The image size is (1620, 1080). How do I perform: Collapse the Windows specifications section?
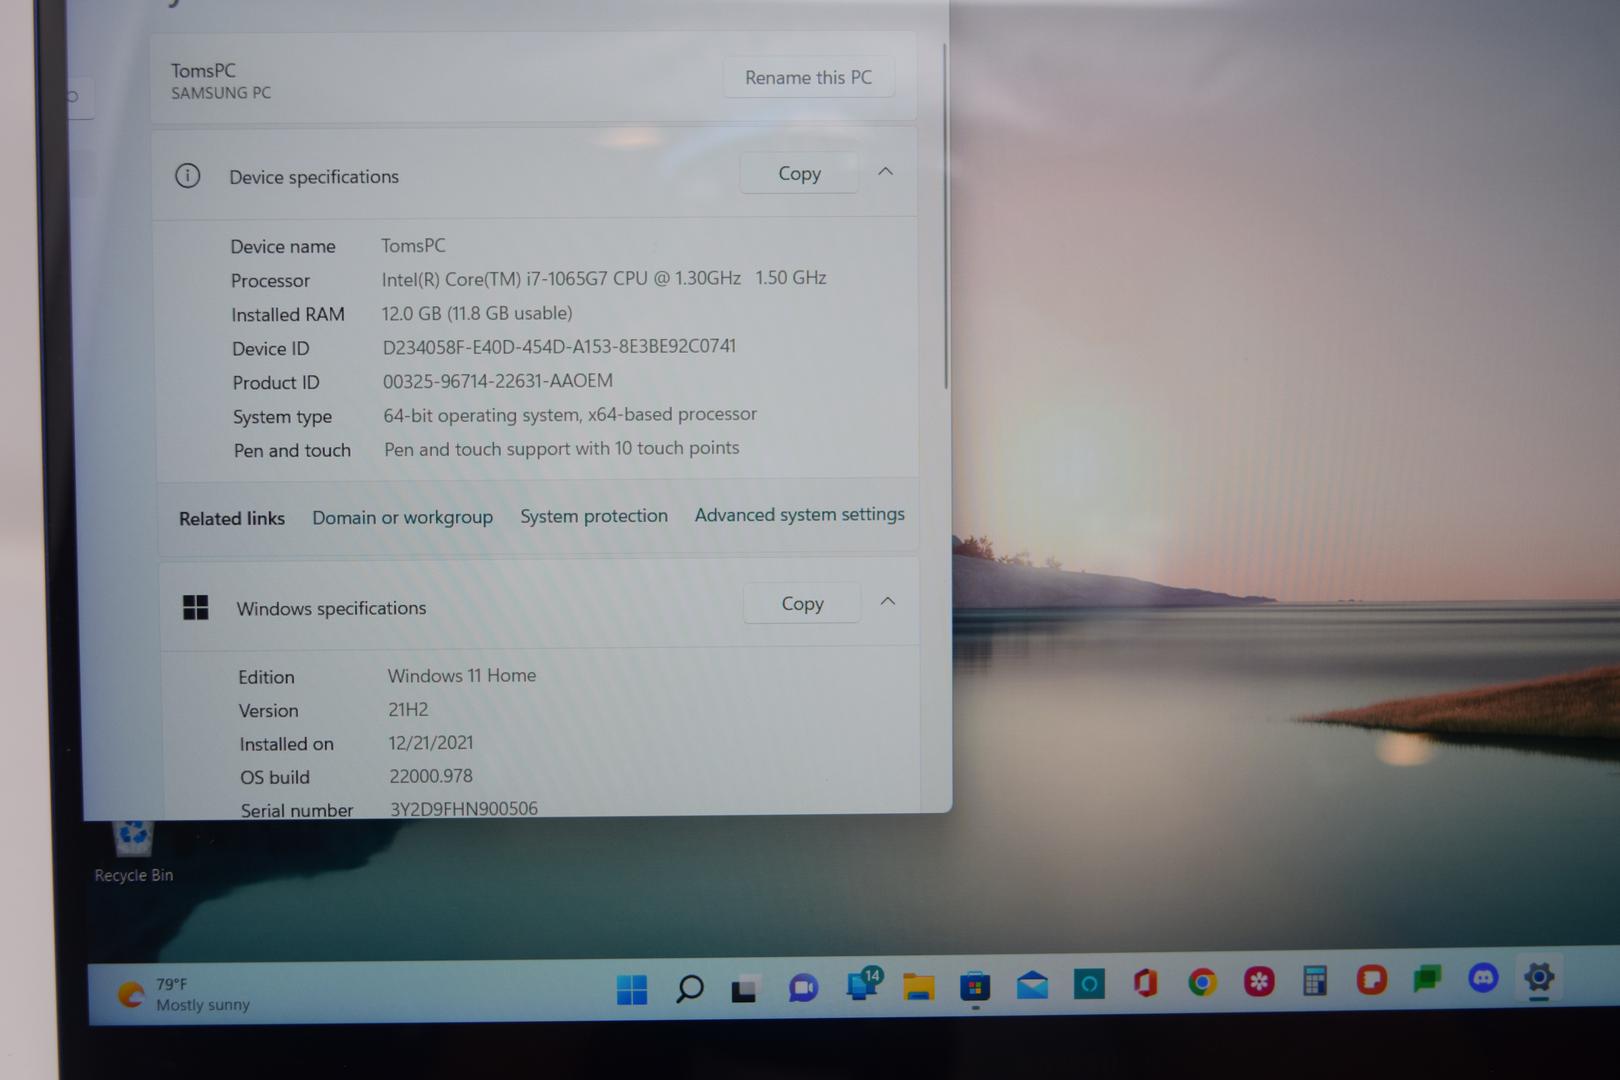(887, 602)
